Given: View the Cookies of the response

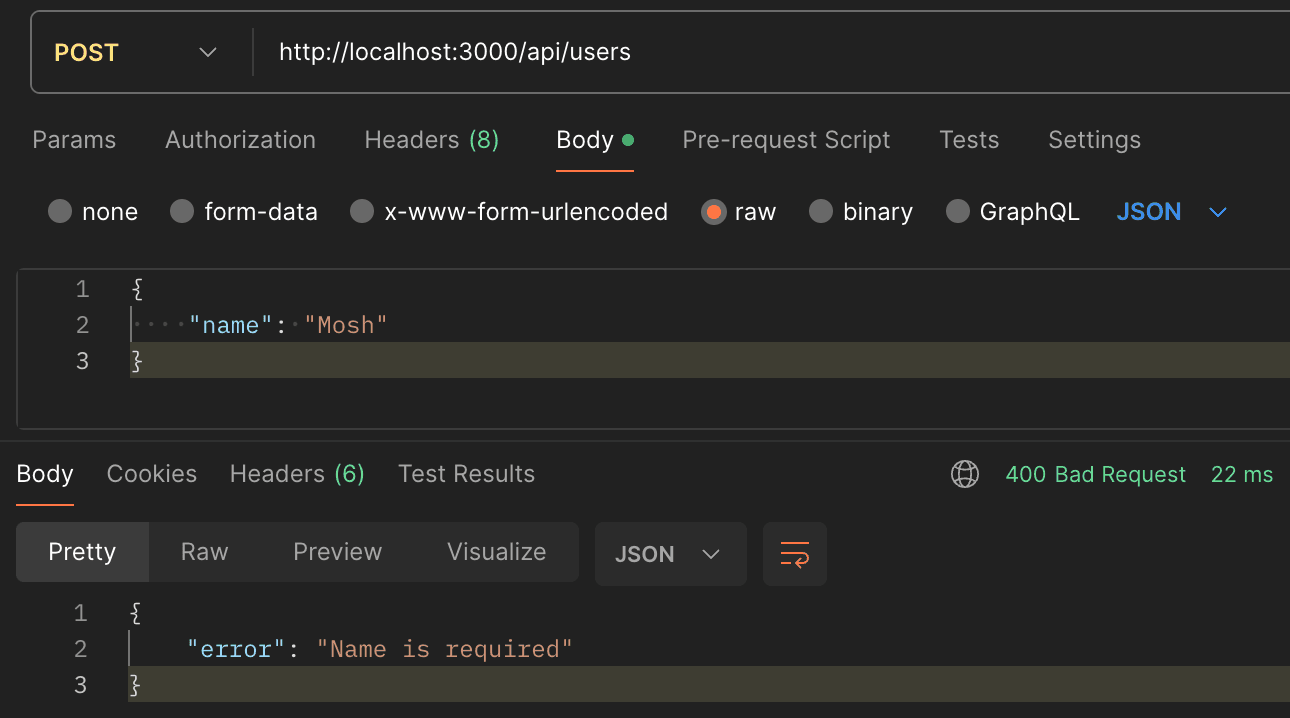Looking at the screenshot, I should point(151,474).
